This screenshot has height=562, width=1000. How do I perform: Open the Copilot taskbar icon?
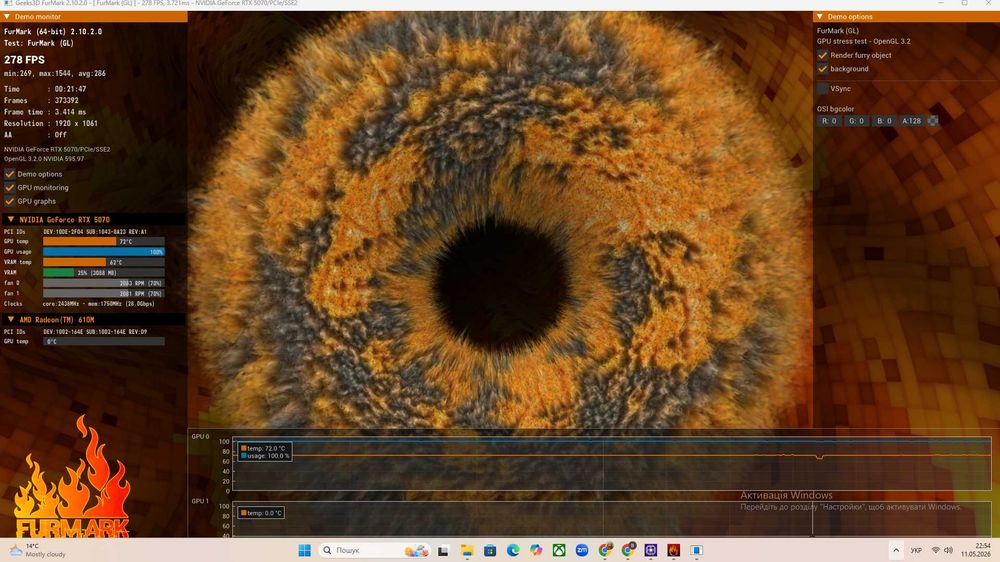pyautogui.click(x=536, y=550)
